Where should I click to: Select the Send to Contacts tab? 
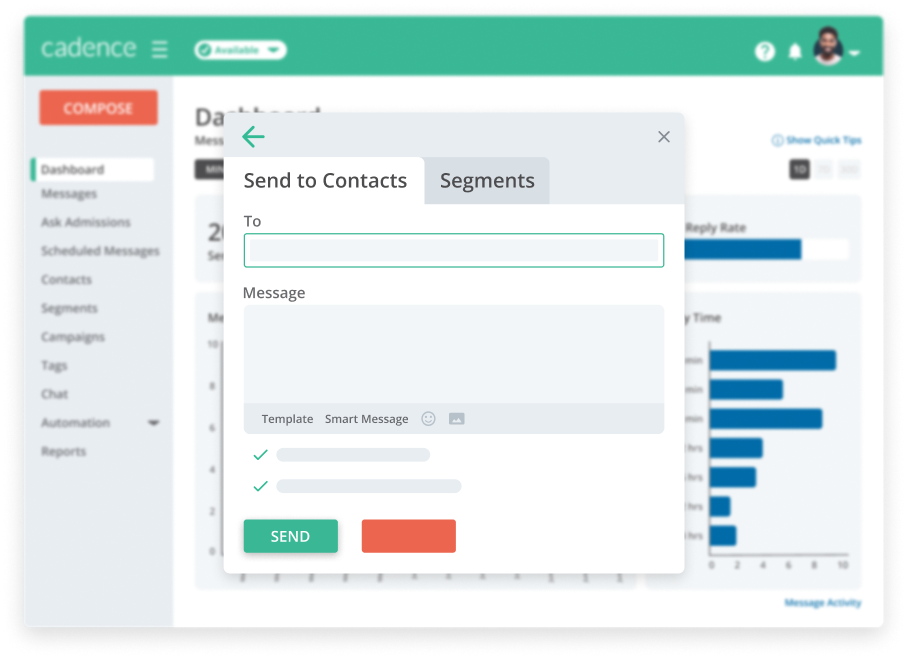pos(325,181)
